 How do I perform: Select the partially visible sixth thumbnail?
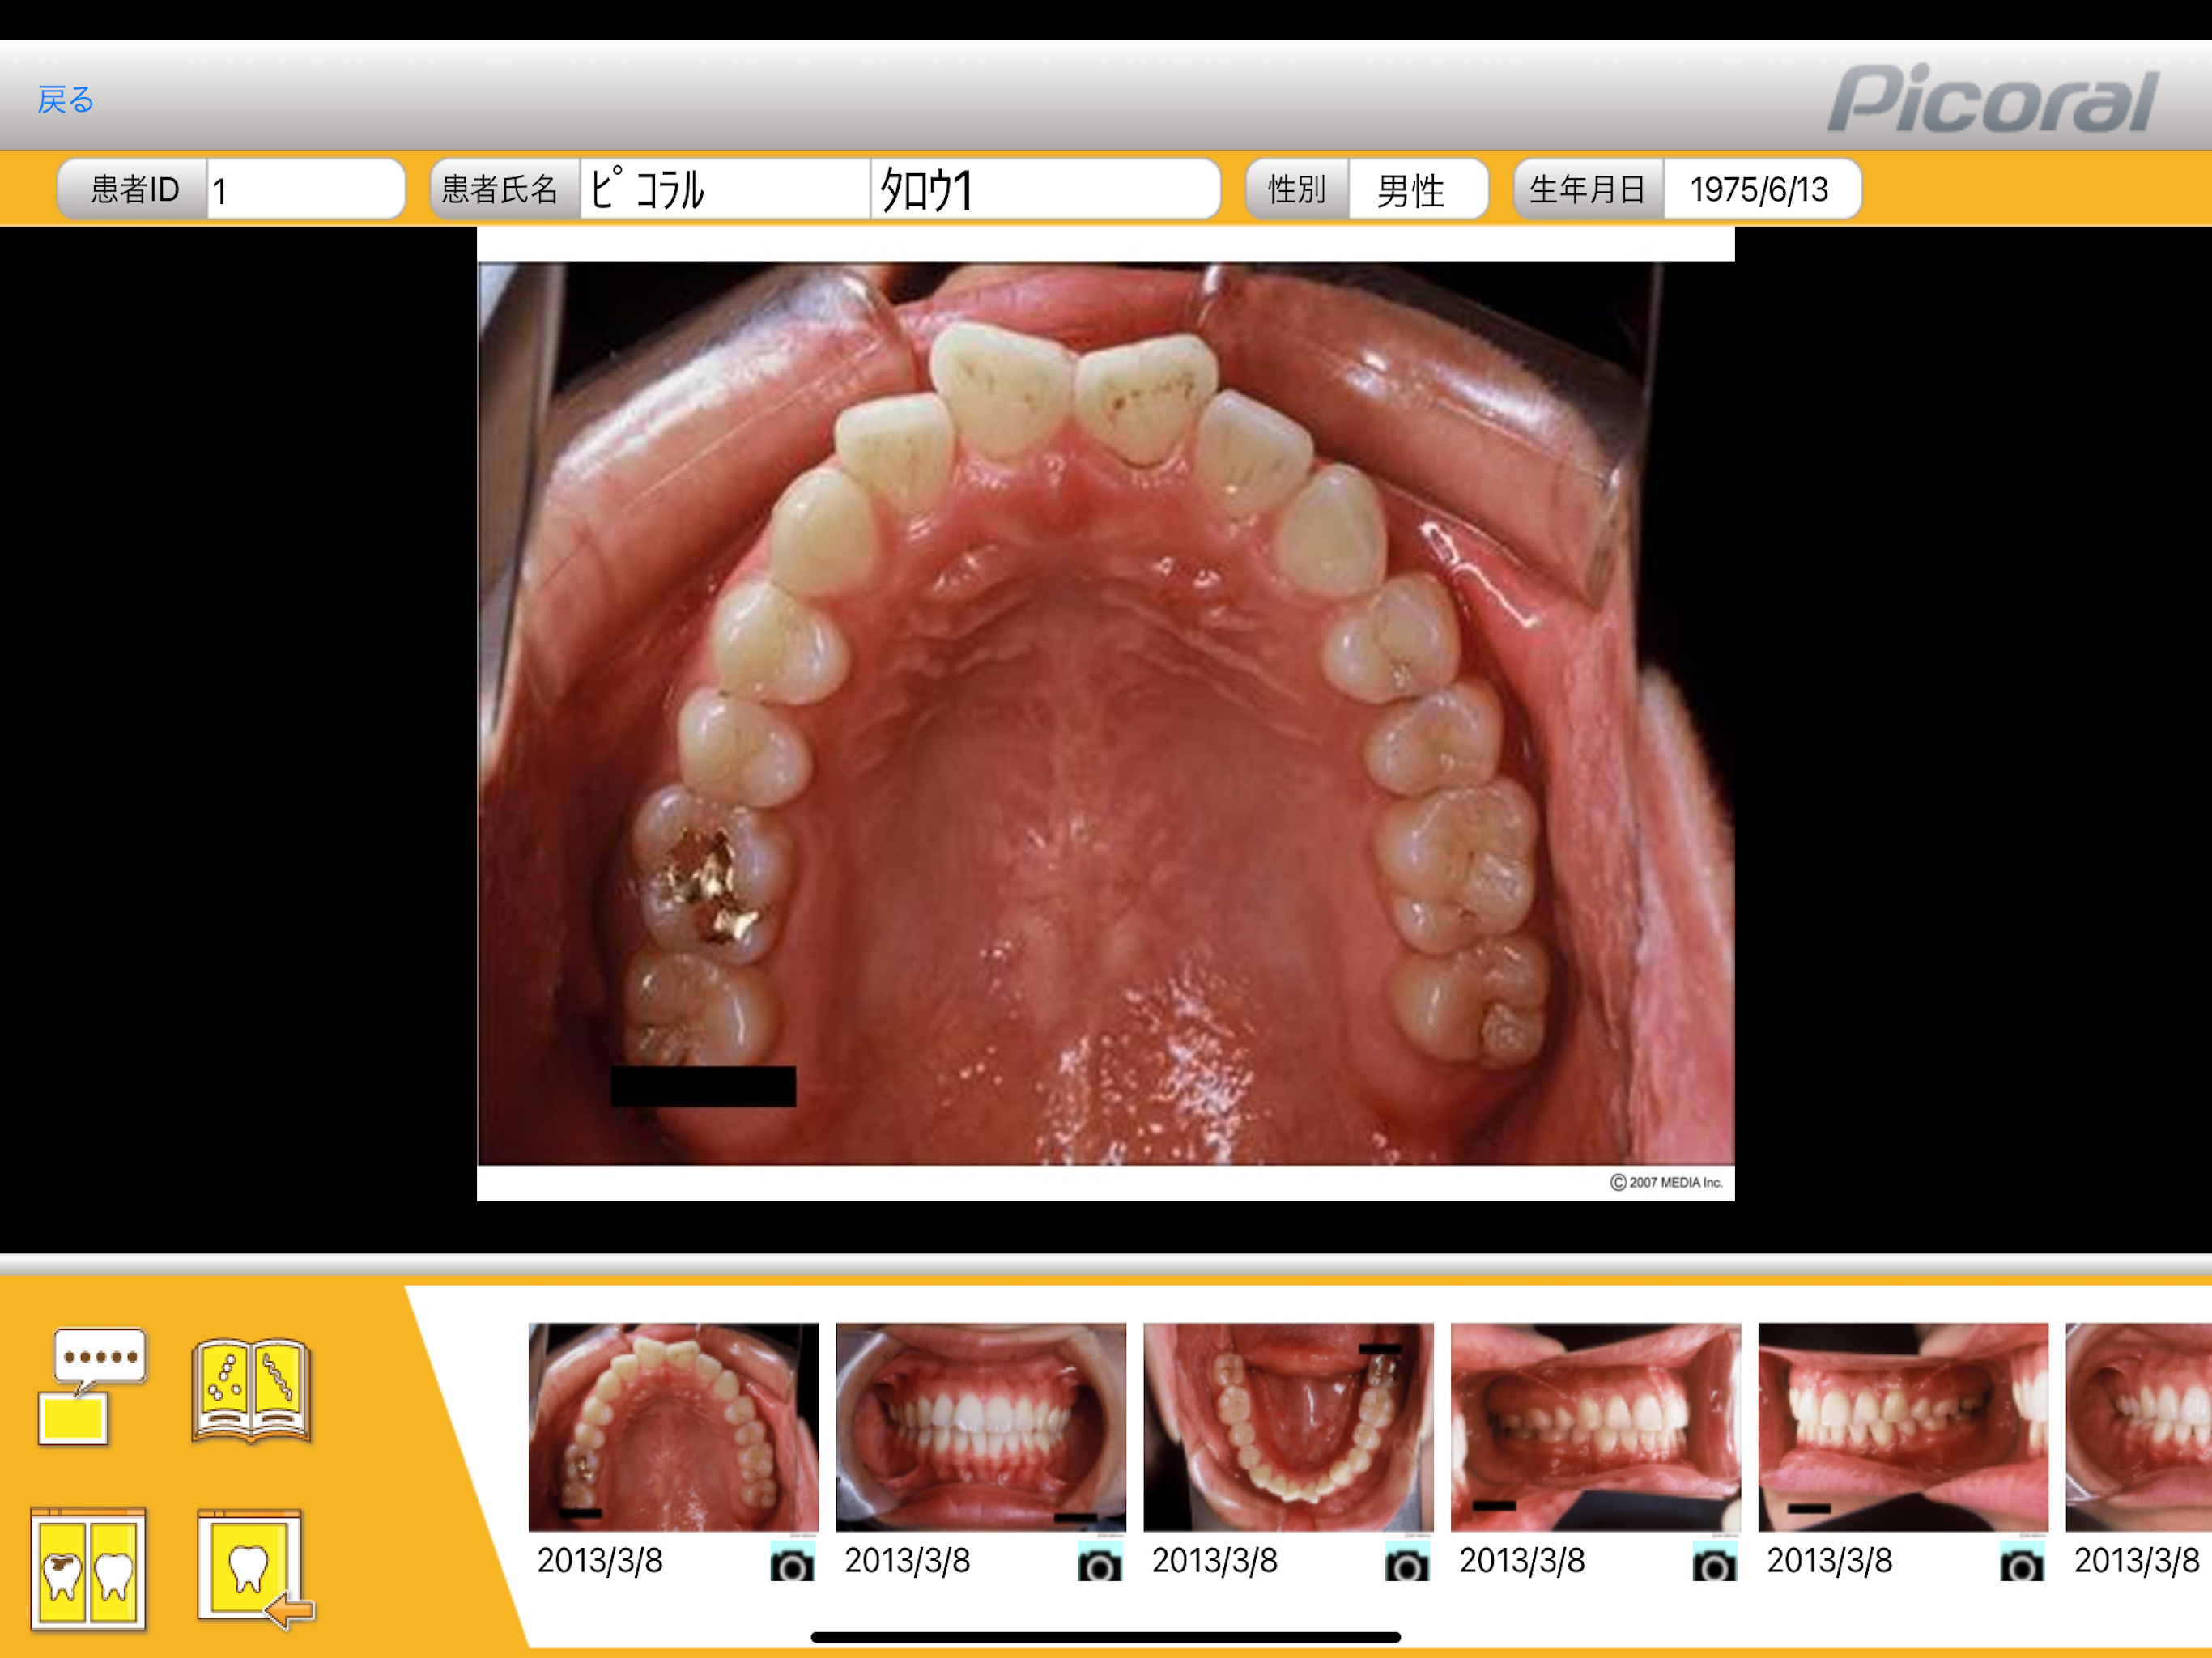2139,1426
